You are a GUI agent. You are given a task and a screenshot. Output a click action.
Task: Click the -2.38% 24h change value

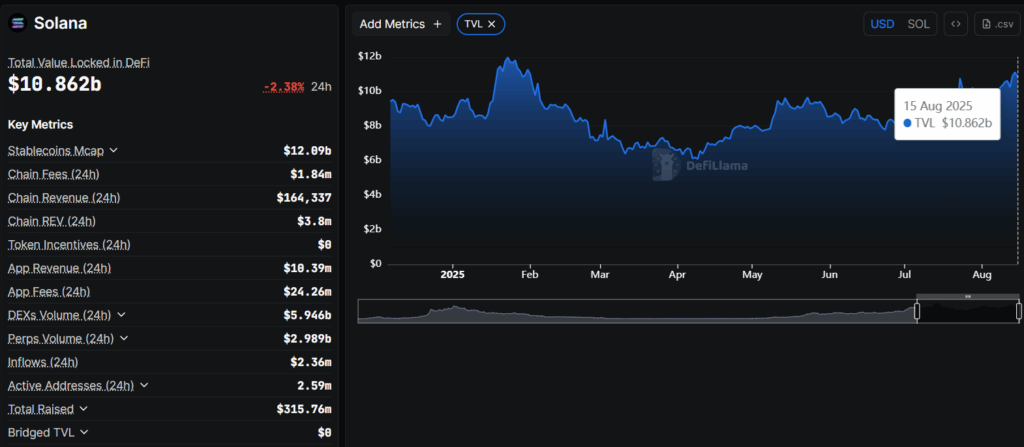pos(283,87)
